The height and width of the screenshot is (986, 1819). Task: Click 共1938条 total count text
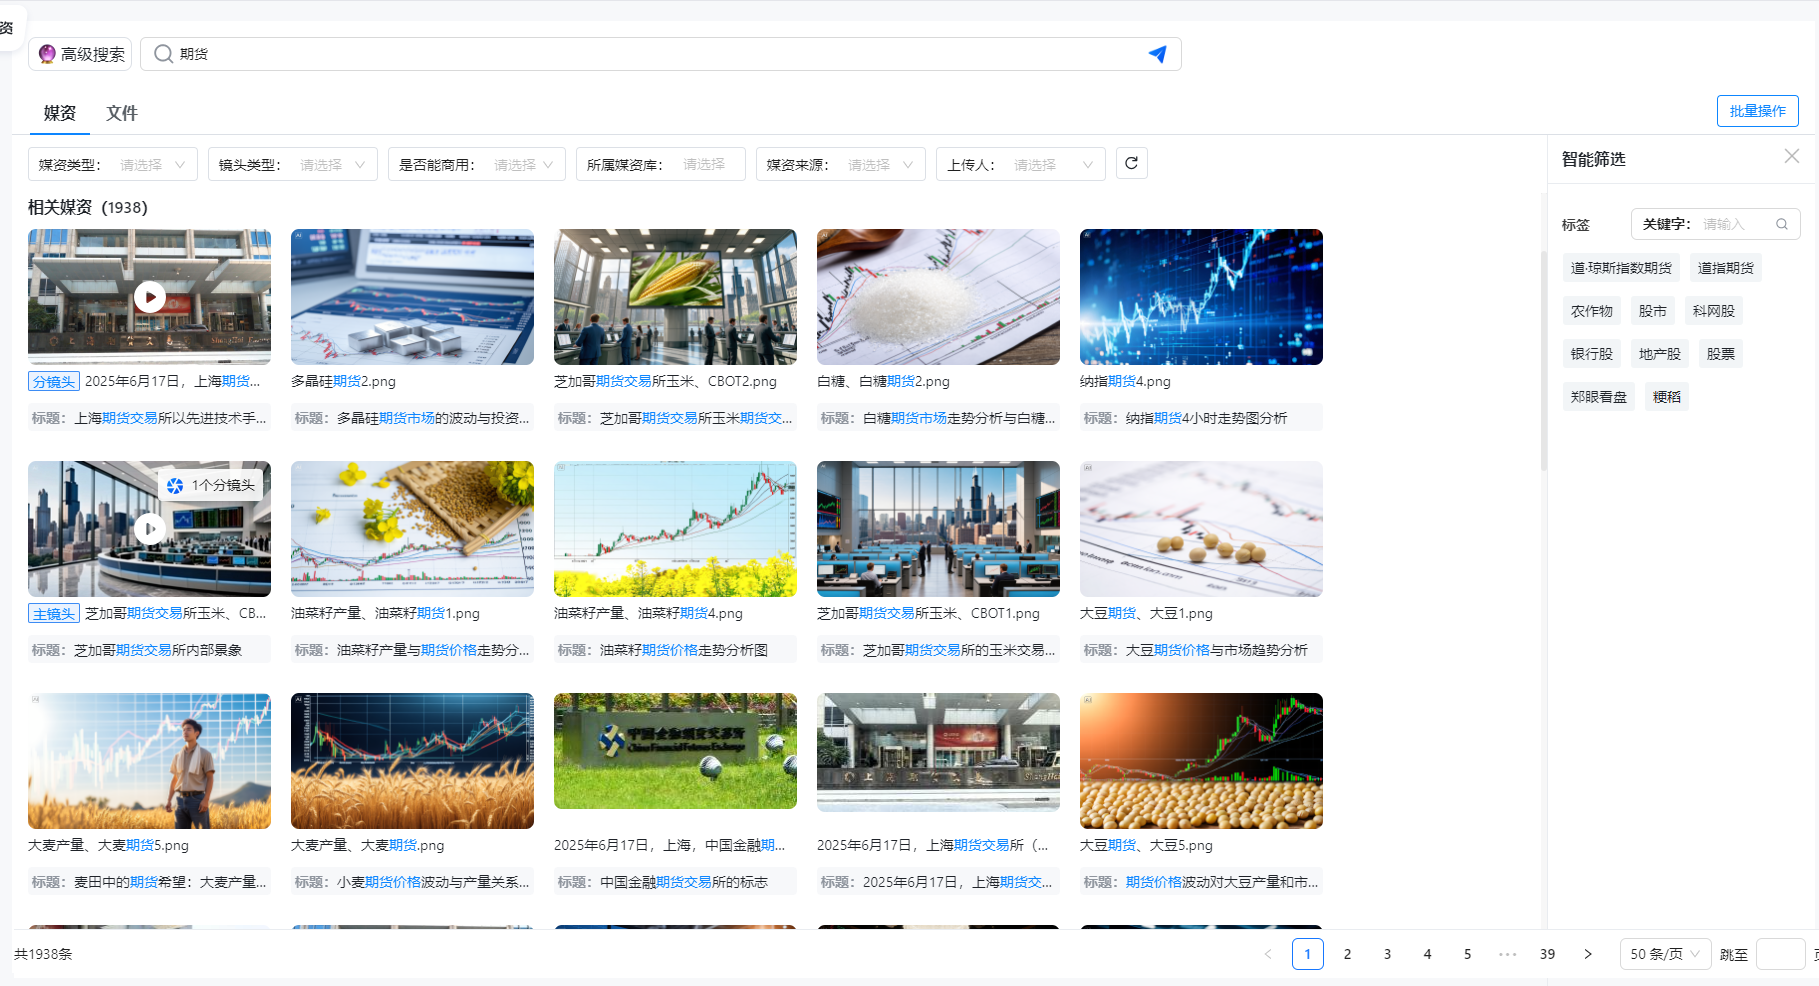[x=44, y=954]
